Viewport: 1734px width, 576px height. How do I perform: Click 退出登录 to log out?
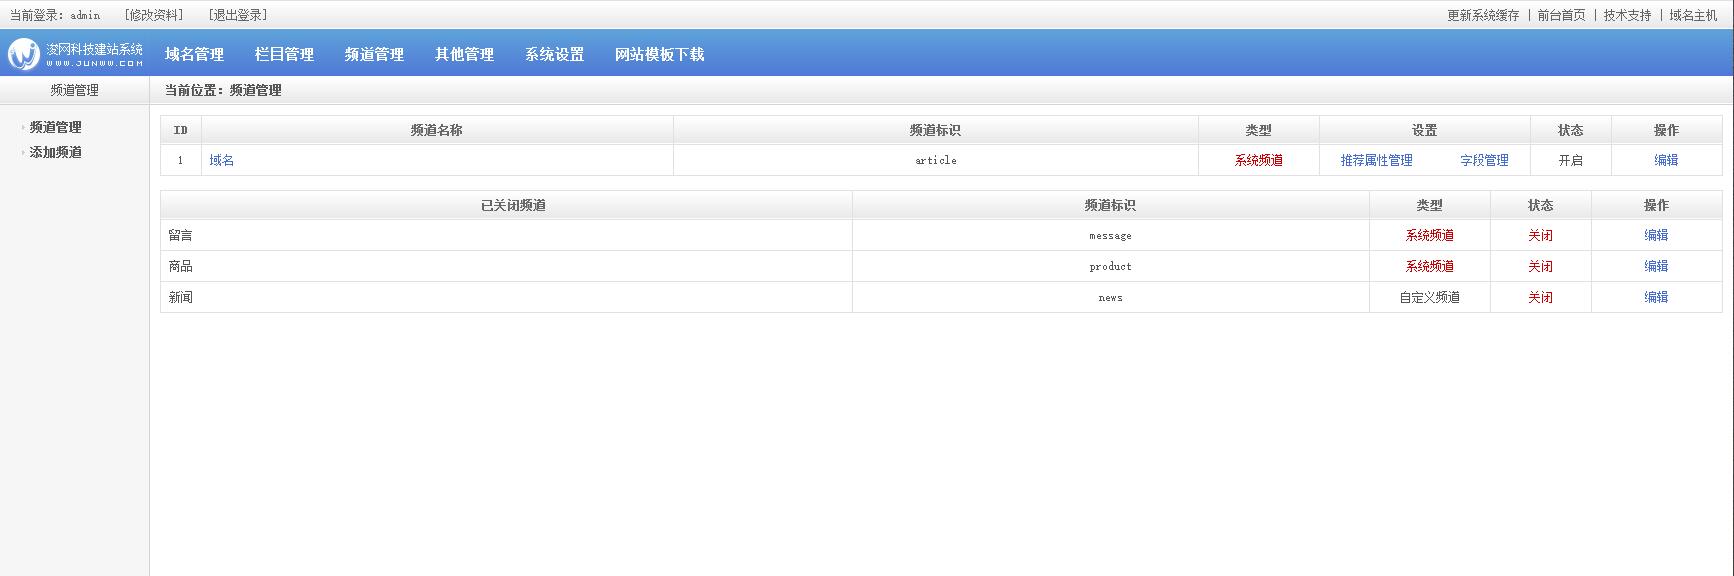pyautogui.click(x=238, y=15)
